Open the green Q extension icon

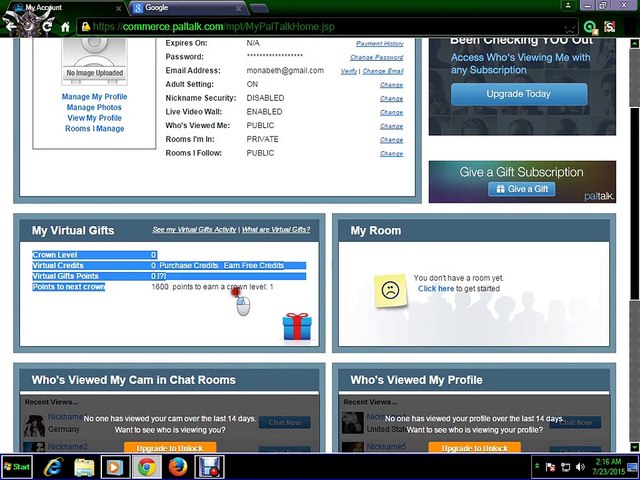[x=590, y=27]
